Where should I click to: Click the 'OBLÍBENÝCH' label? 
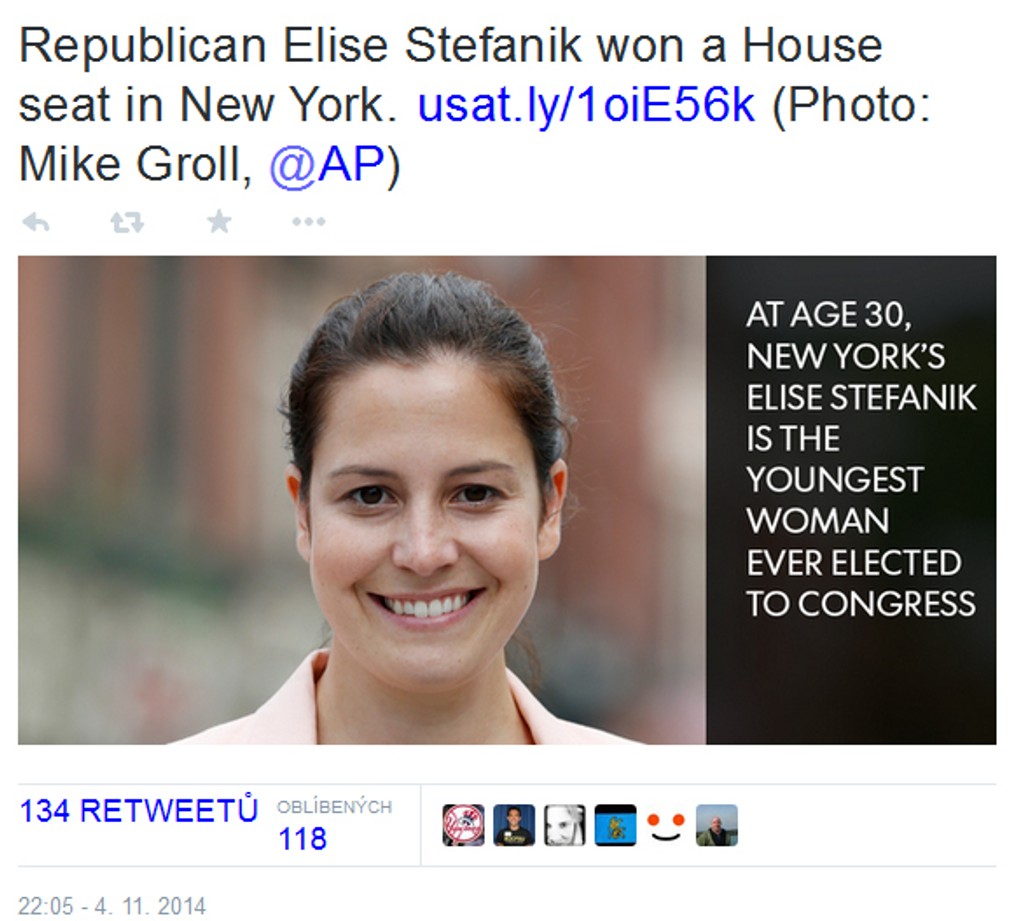pos(334,807)
